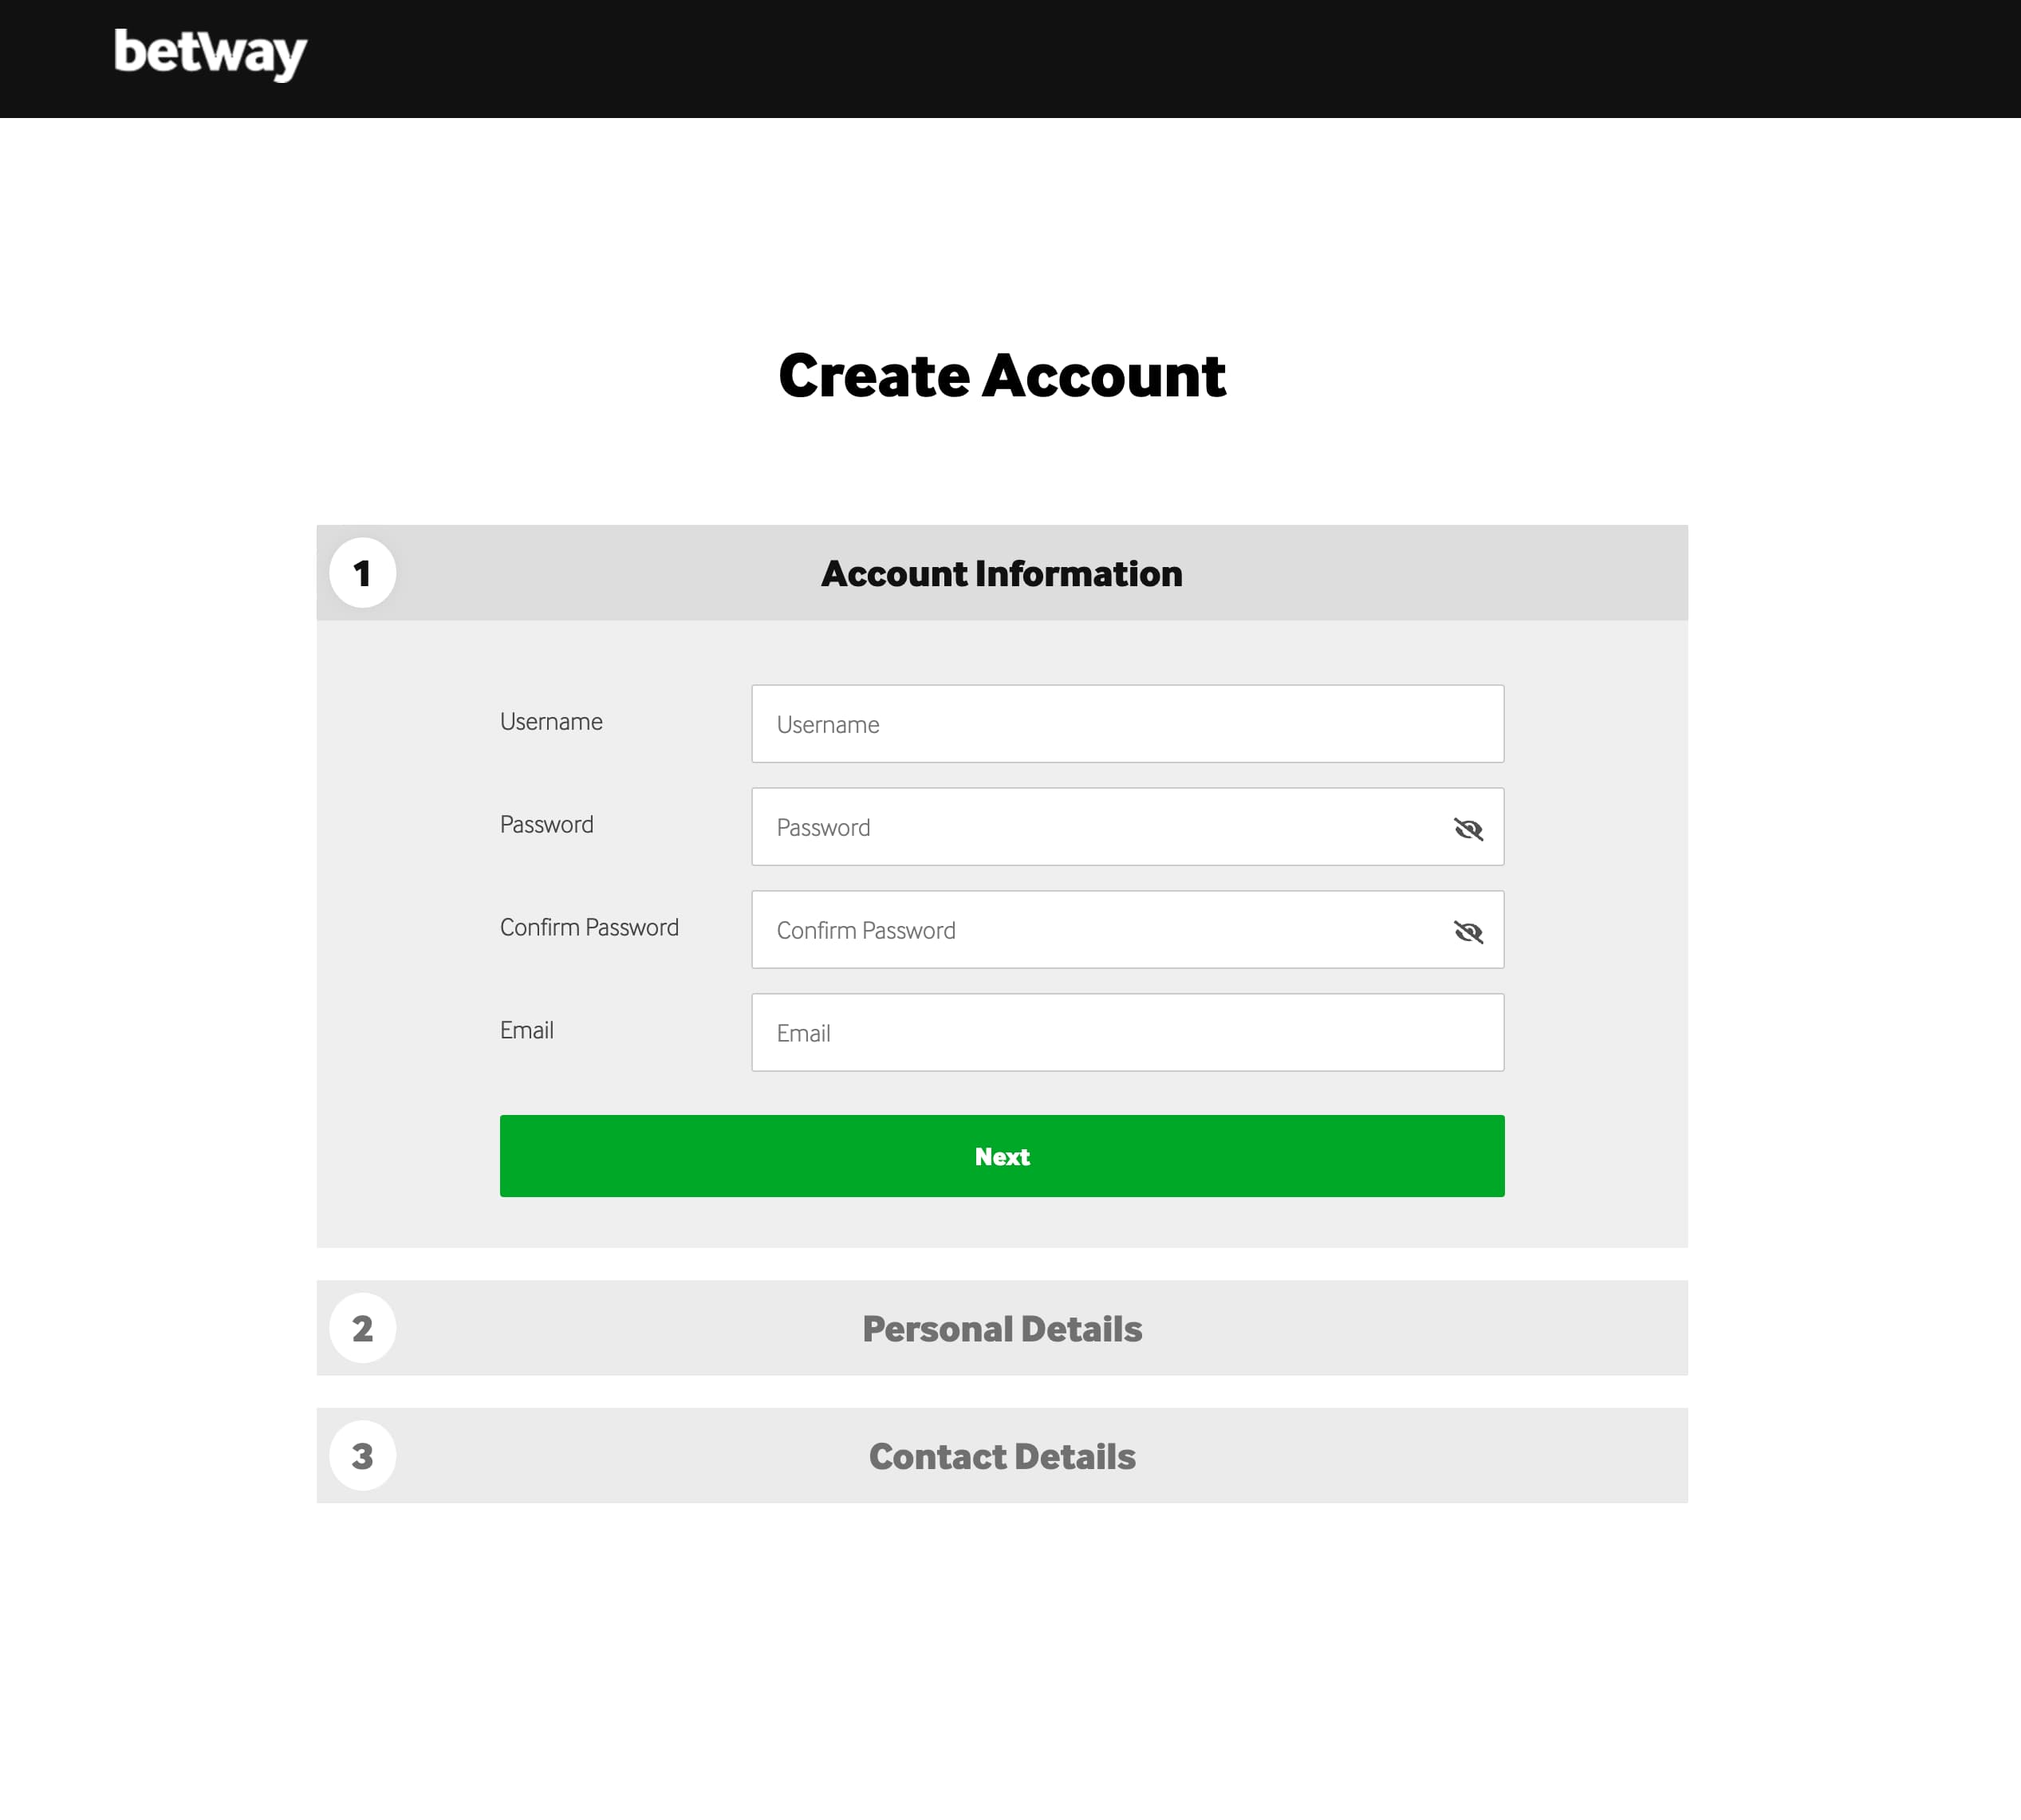Click the black top header bar
This screenshot has height=1820, width=2021.
pos(1100,58)
